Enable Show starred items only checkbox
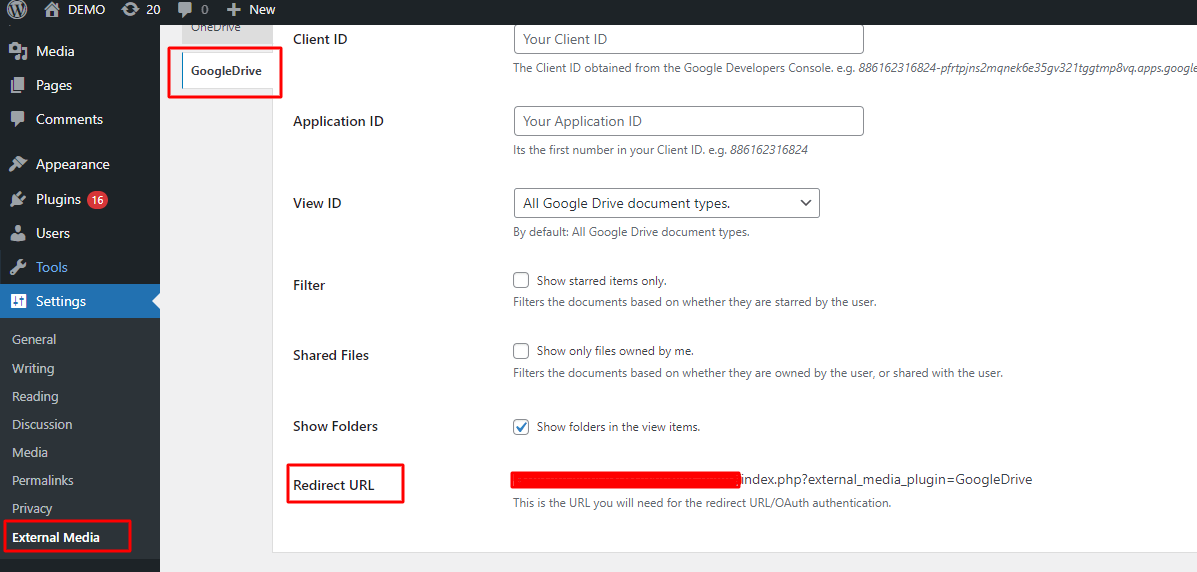 coord(521,280)
